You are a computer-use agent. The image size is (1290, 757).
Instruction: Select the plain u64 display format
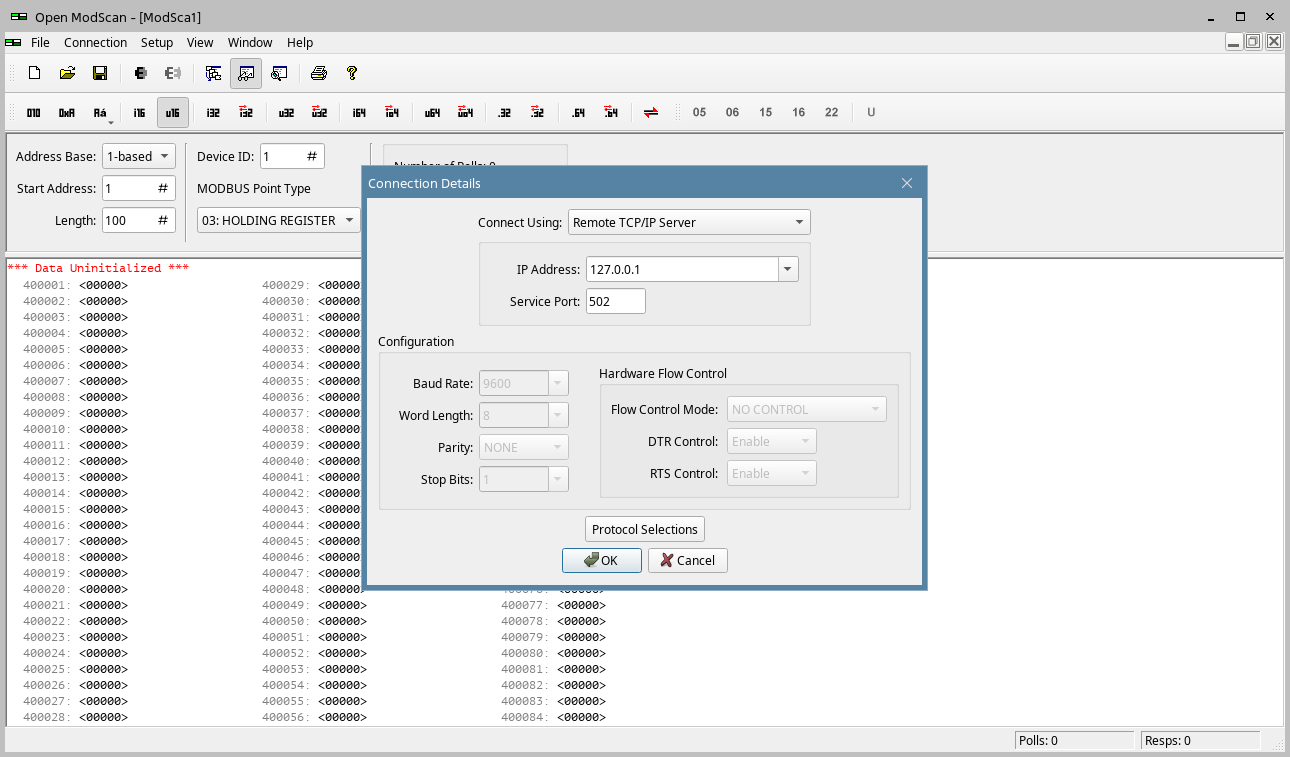(432, 113)
